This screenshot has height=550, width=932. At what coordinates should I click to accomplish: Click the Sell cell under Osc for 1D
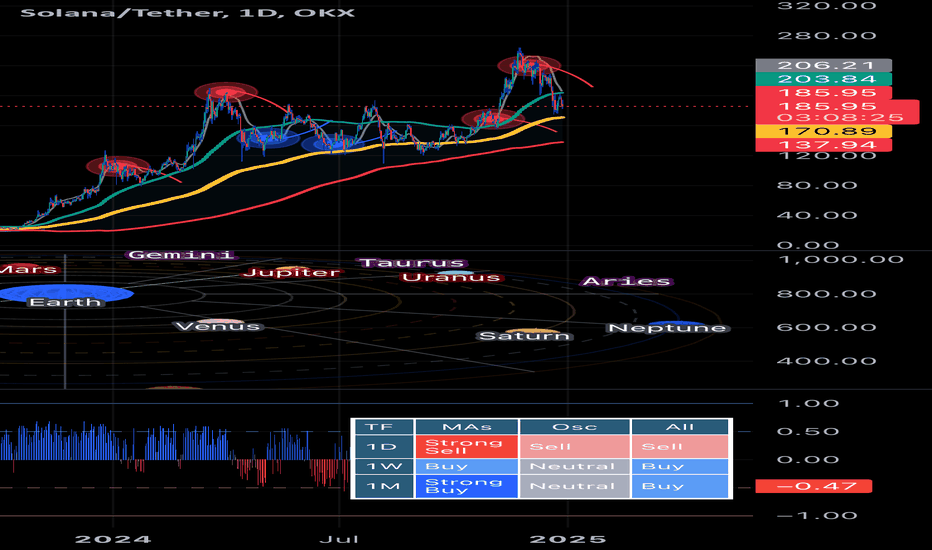574,447
